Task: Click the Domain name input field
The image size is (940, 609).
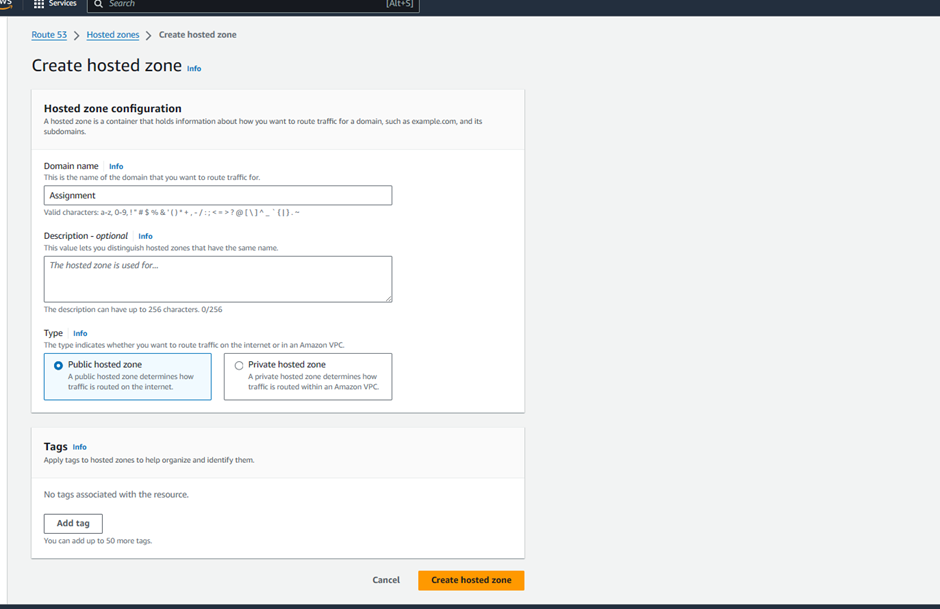Action: pyautogui.click(x=215, y=195)
